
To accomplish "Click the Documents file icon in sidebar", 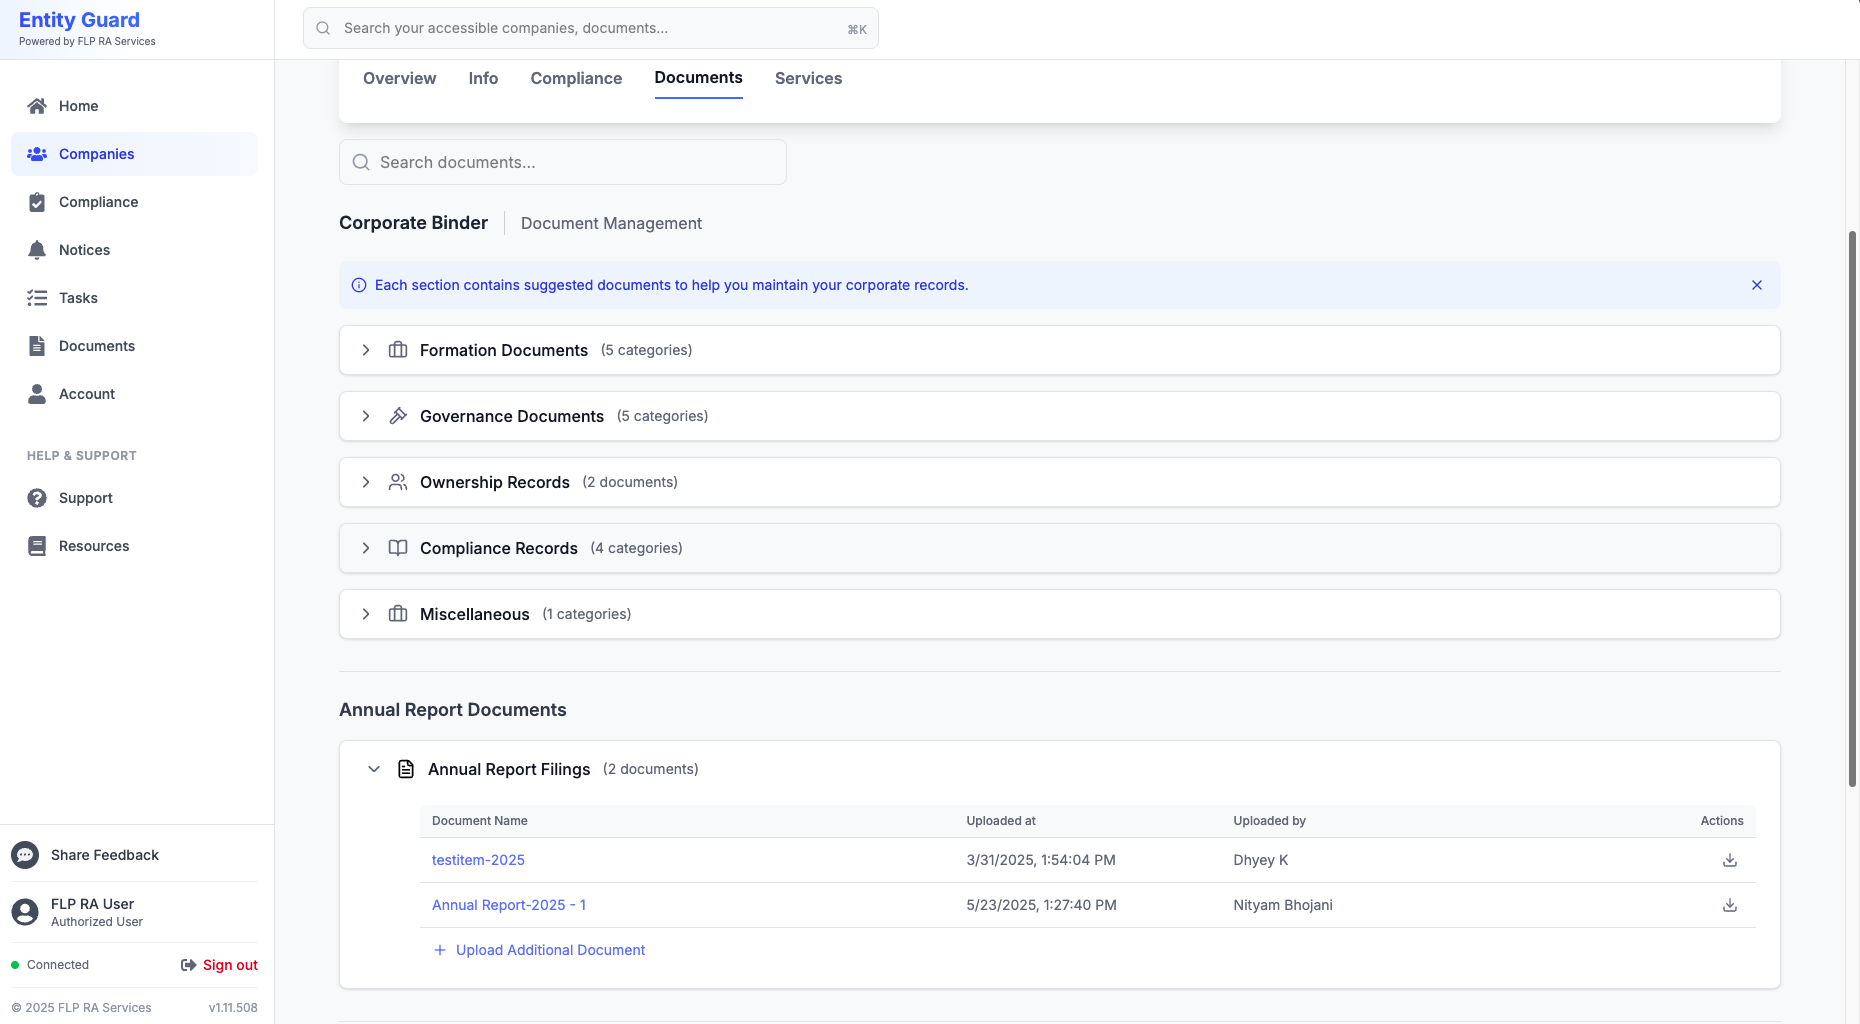I will point(37,346).
